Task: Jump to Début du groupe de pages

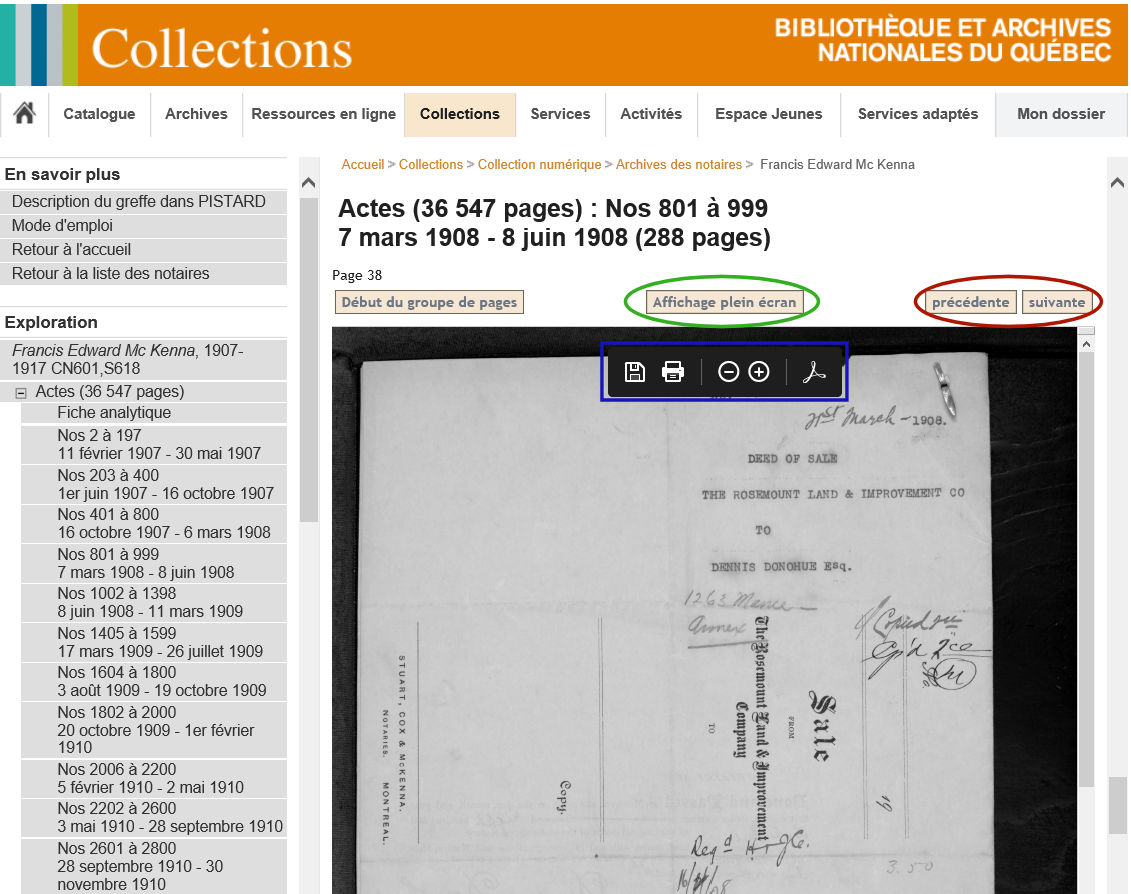Action: click(429, 302)
